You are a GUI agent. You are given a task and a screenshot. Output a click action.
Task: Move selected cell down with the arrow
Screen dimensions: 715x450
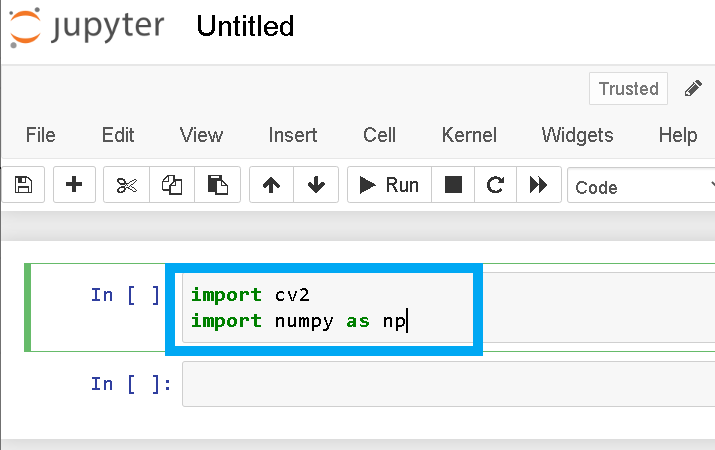[x=316, y=185]
